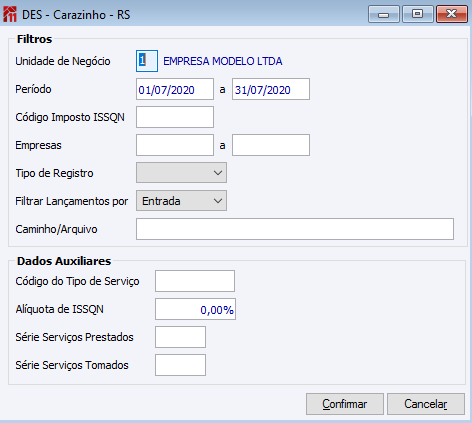Click the Período start date 01/07/2020 field
This screenshot has width=472, height=423.
coord(175,89)
